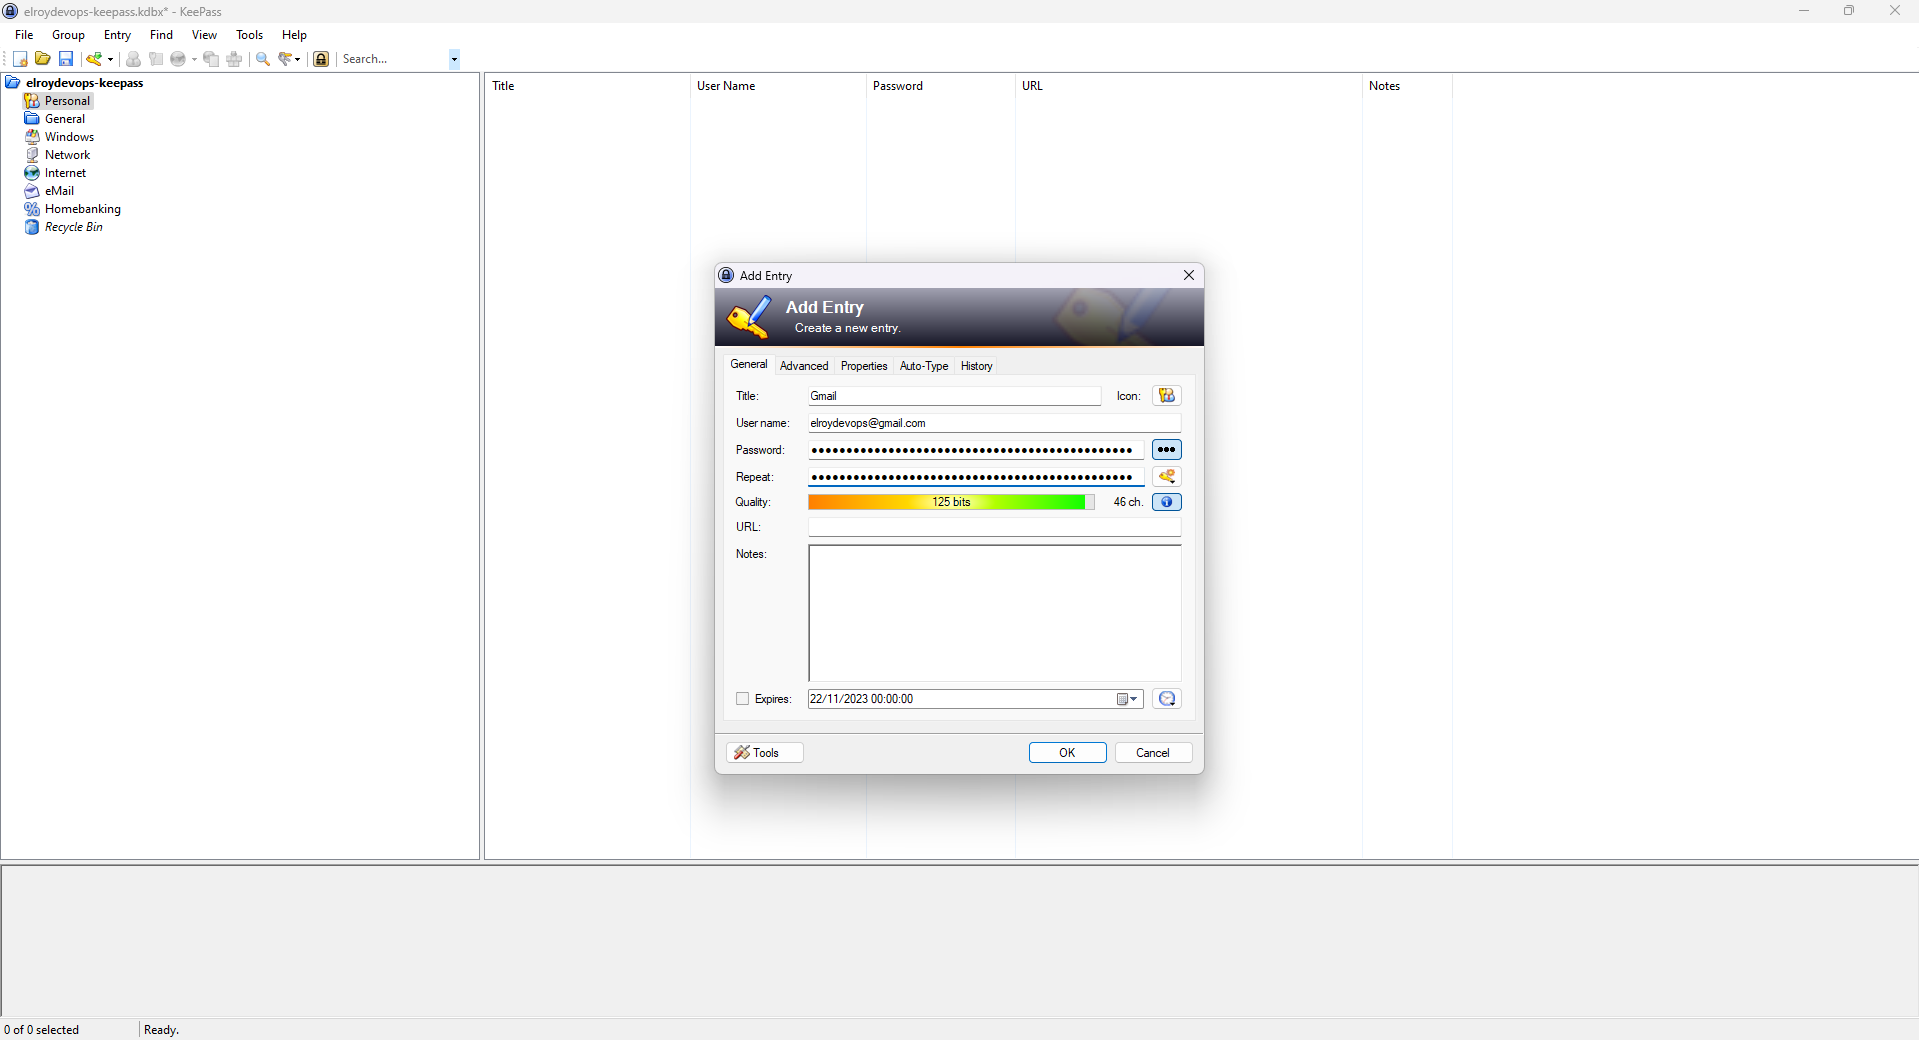Open the Search box dropdown arrow
This screenshot has height=1040, width=1919.
pyautogui.click(x=454, y=59)
